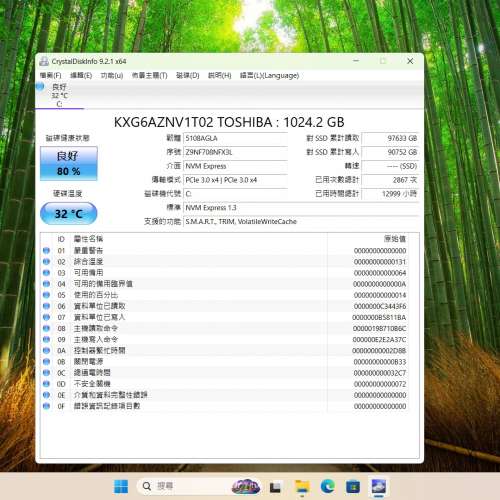This screenshot has height=500, width=500.
Task: Click status dot of attribute row 0C
Action: pos(46,373)
